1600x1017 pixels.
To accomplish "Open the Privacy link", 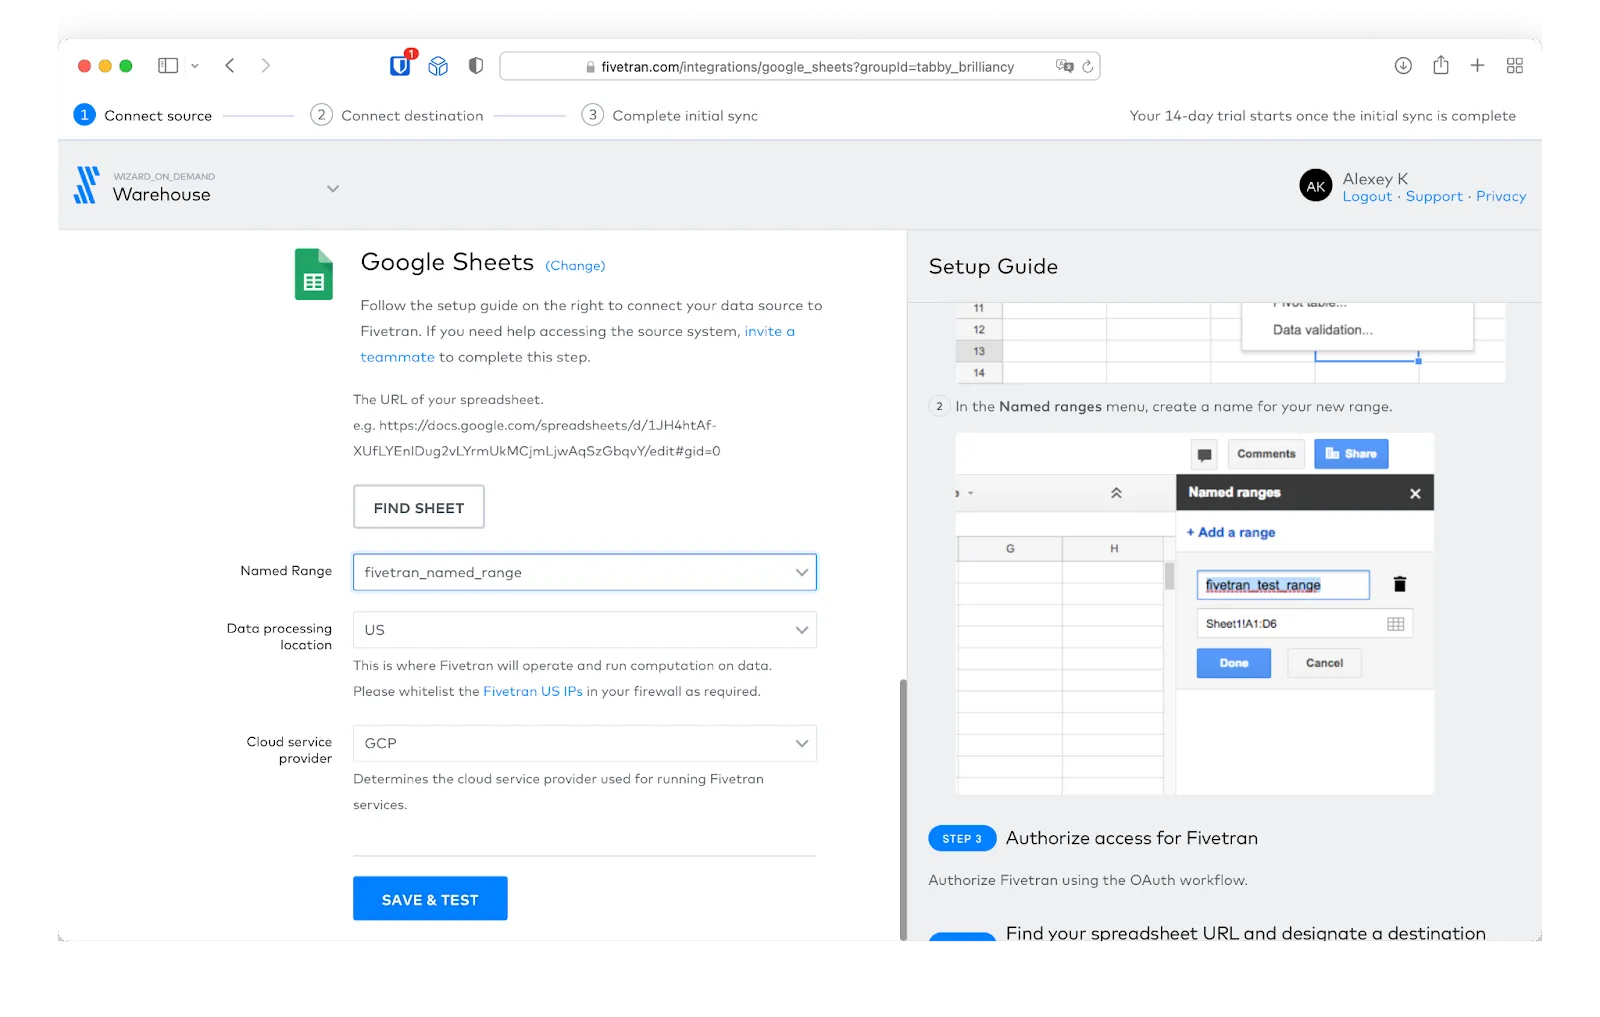I will click(x=1501, y=197).
